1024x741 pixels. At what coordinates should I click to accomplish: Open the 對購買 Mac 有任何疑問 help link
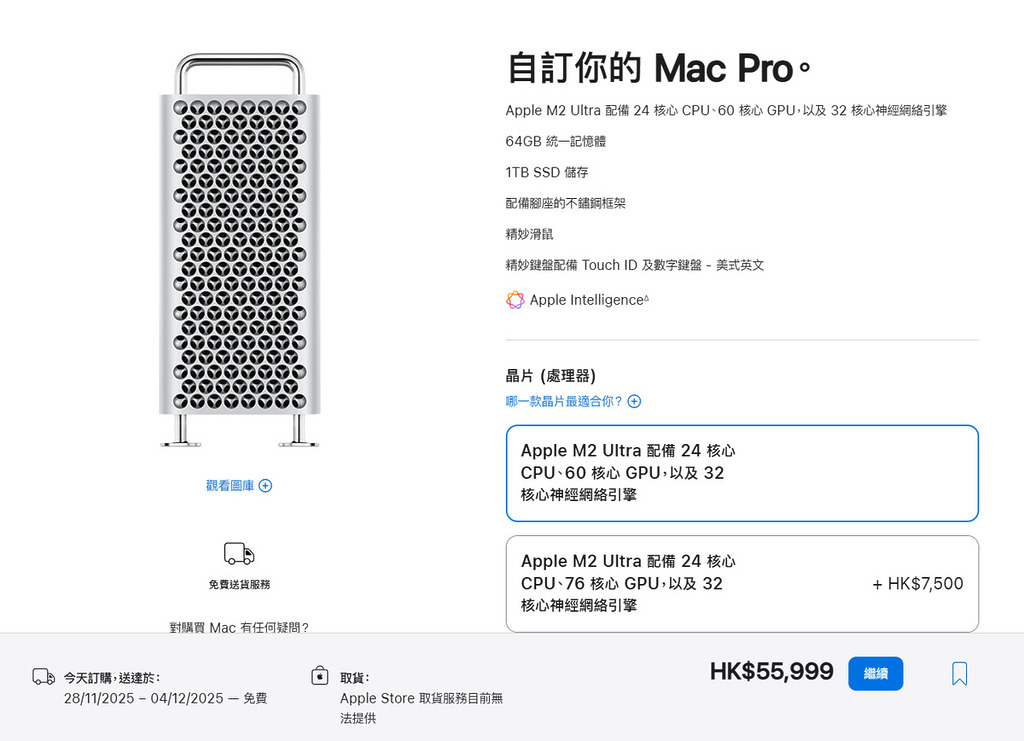pyautogui.click(x=237, y=627)
